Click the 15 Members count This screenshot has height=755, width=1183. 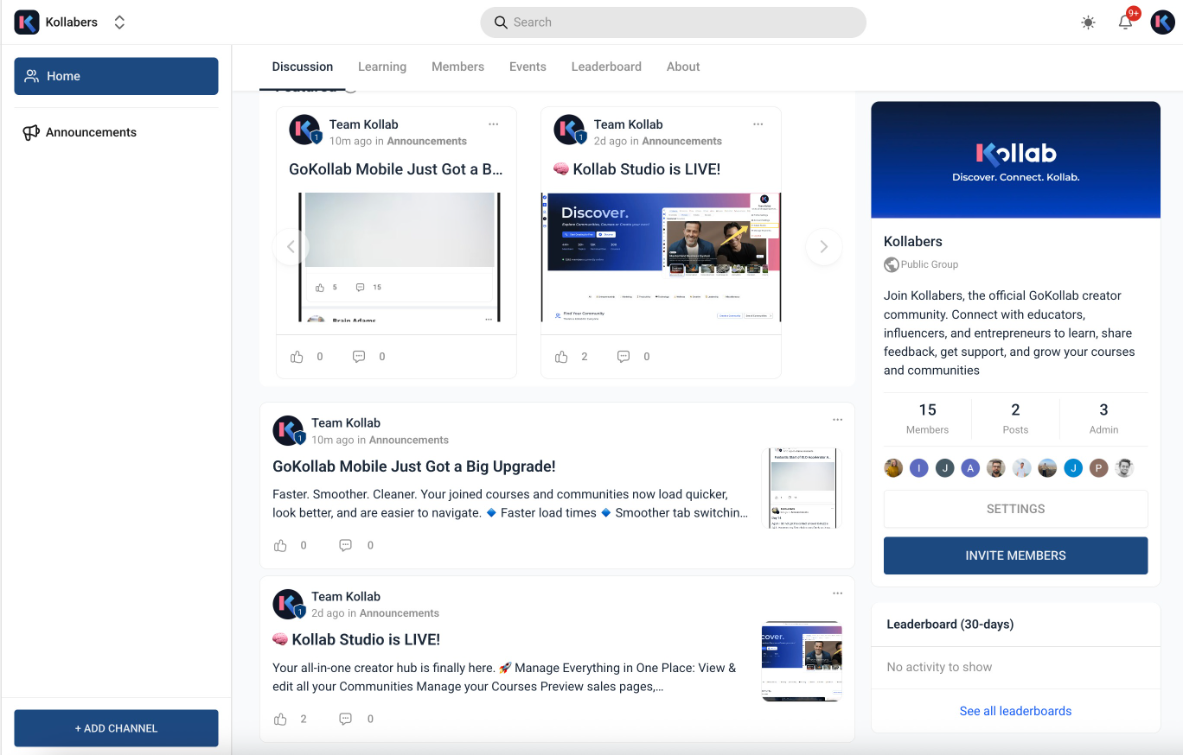pos(927,419)
